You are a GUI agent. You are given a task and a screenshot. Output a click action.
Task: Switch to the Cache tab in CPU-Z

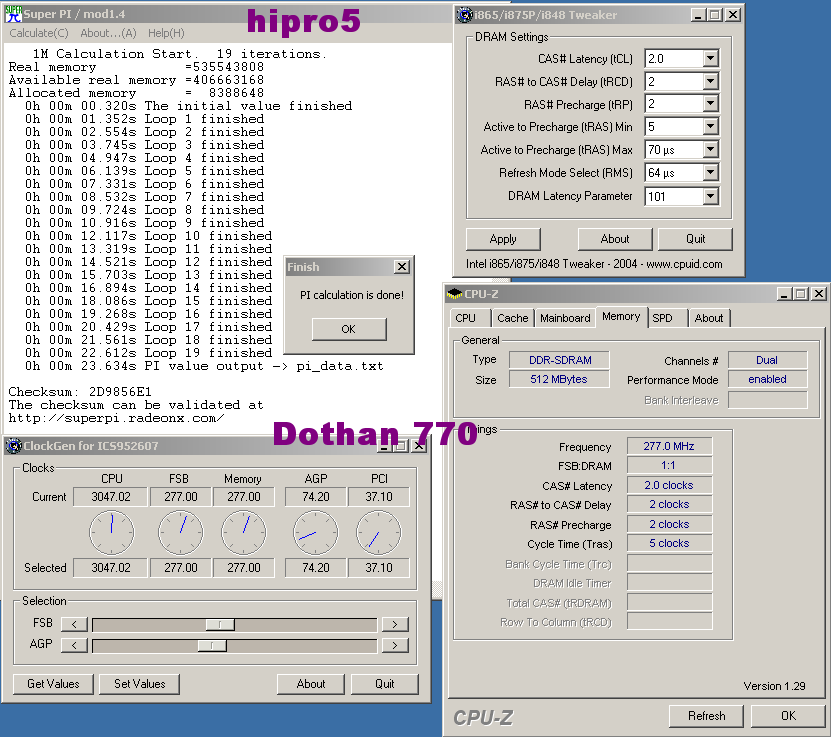coord(512,318)
